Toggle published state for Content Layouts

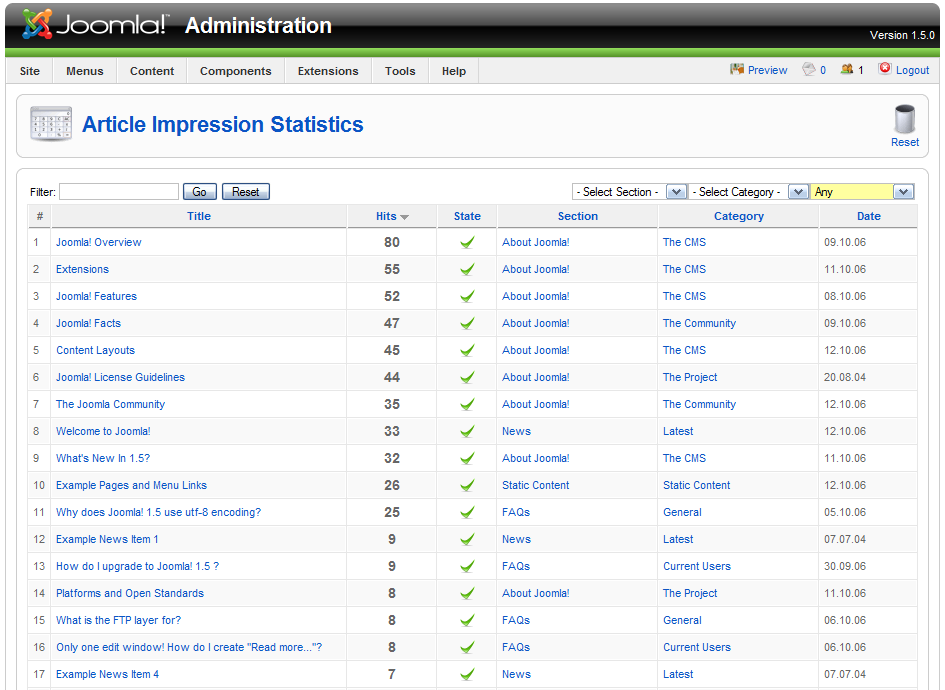click(x=467, y=350)
